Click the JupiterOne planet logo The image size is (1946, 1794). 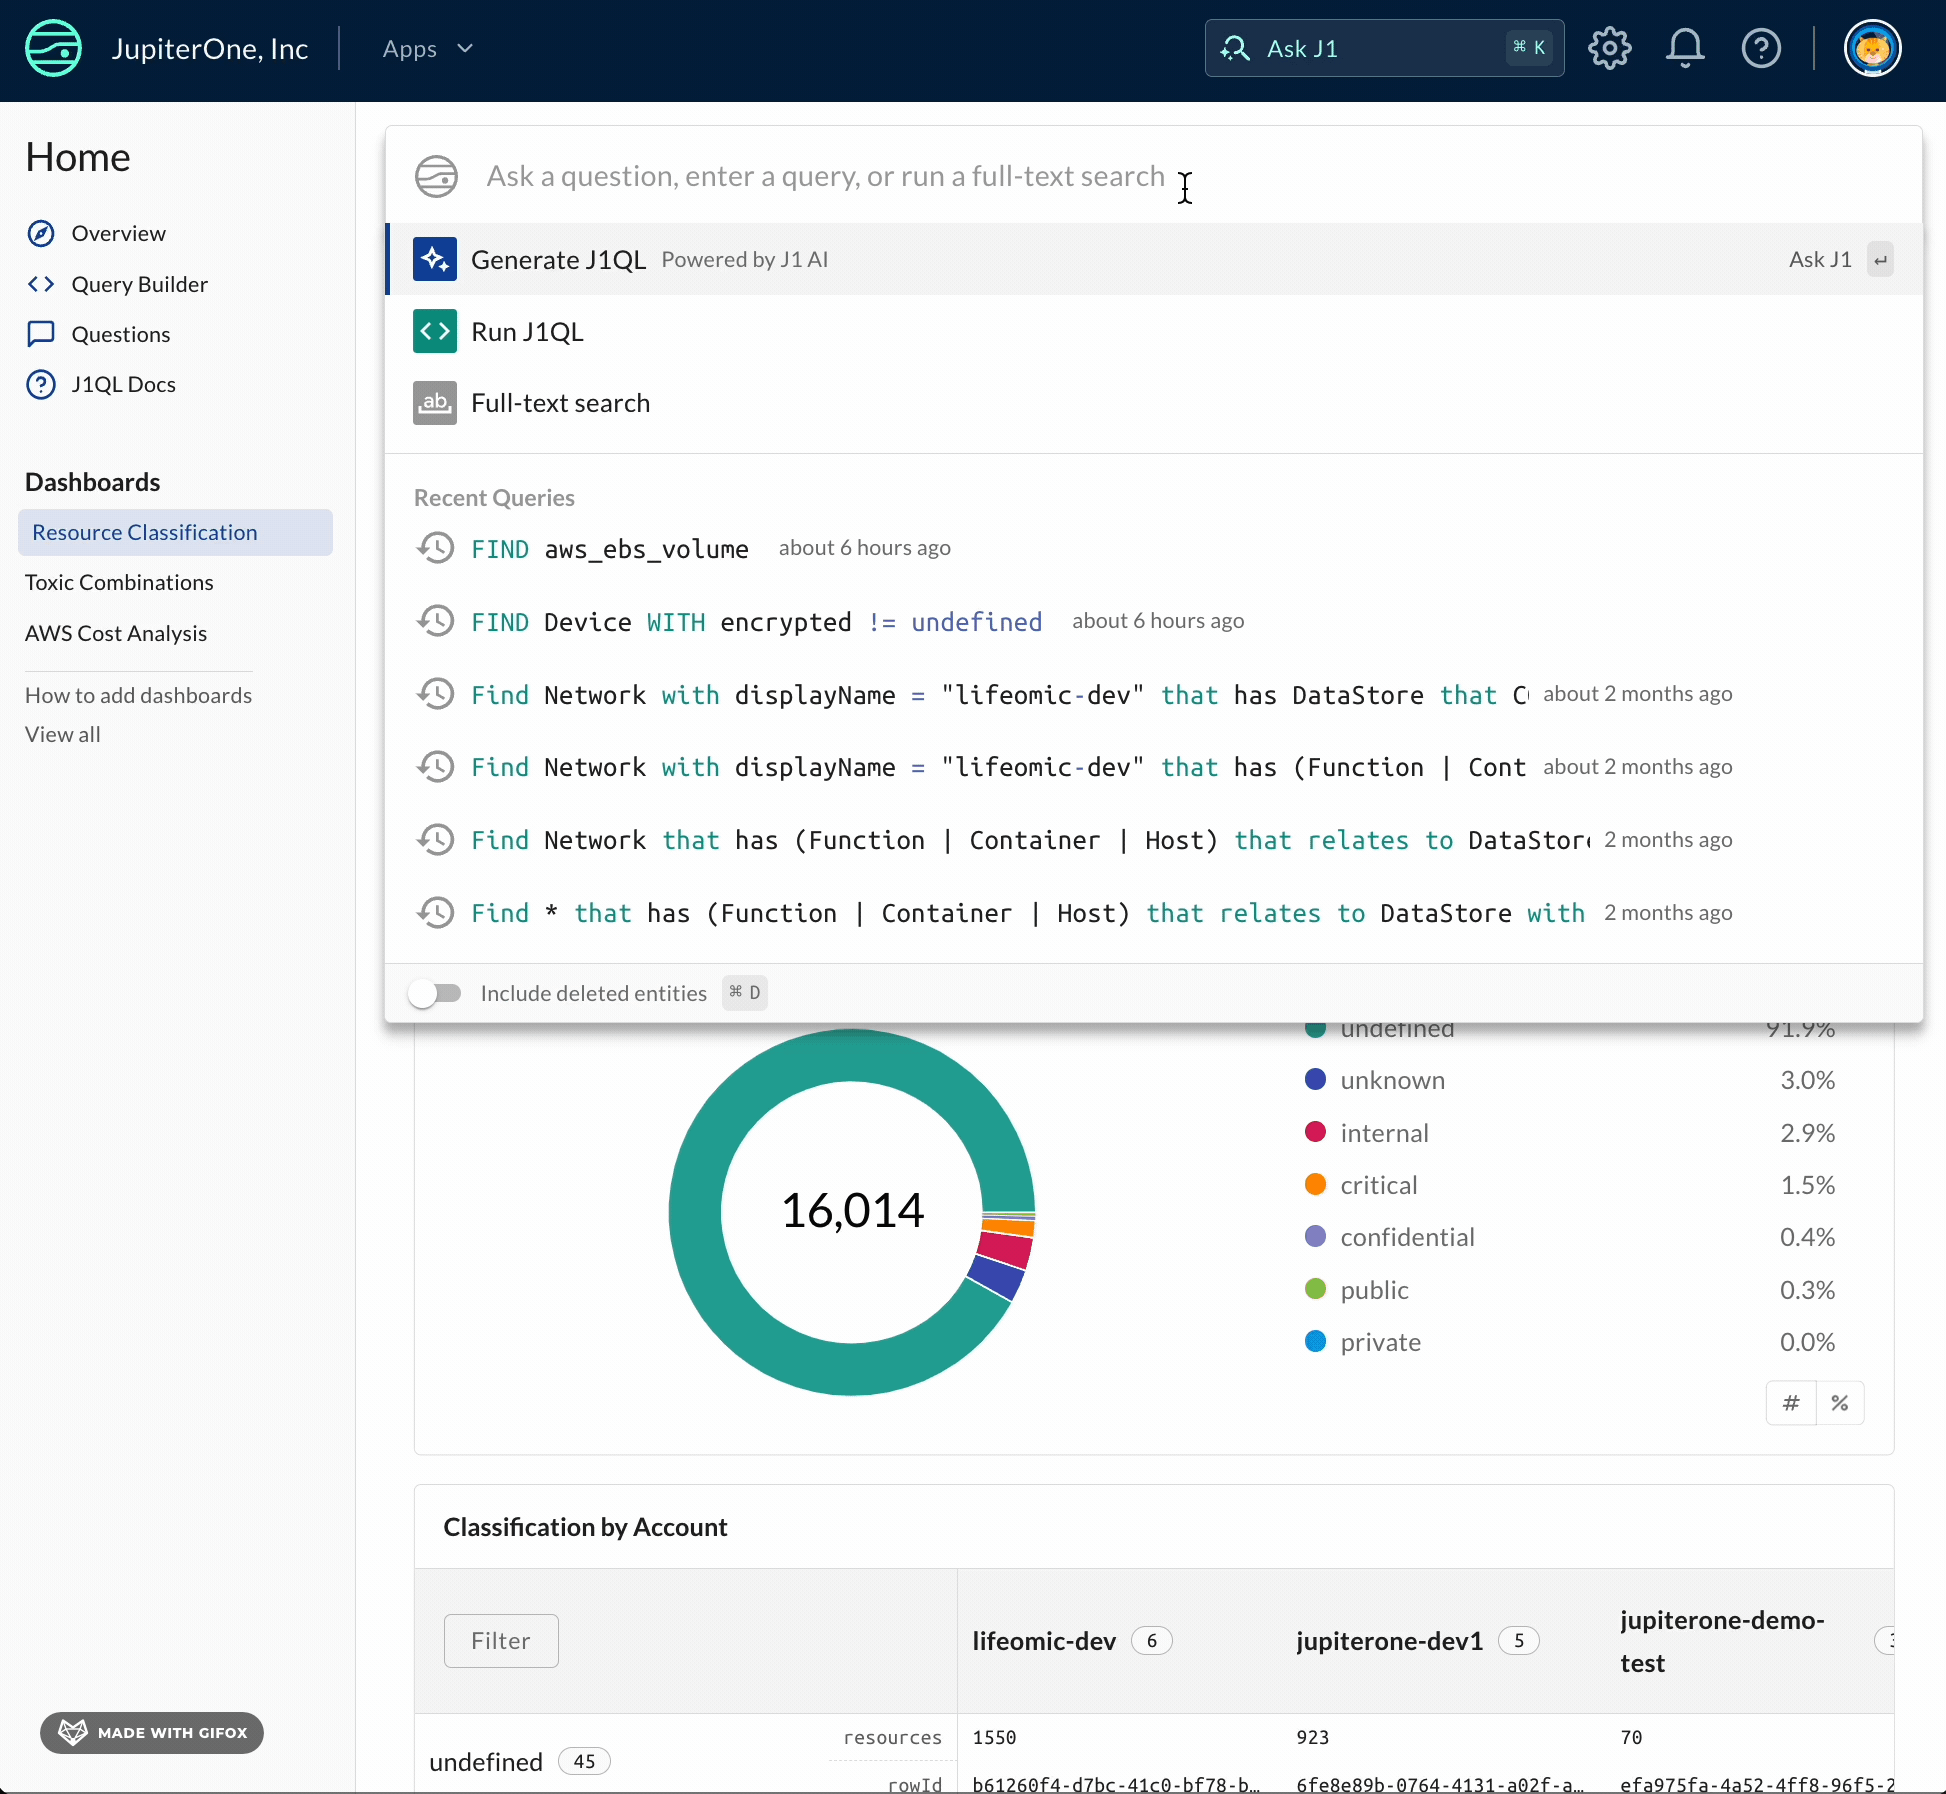click(x=53, y=48)
